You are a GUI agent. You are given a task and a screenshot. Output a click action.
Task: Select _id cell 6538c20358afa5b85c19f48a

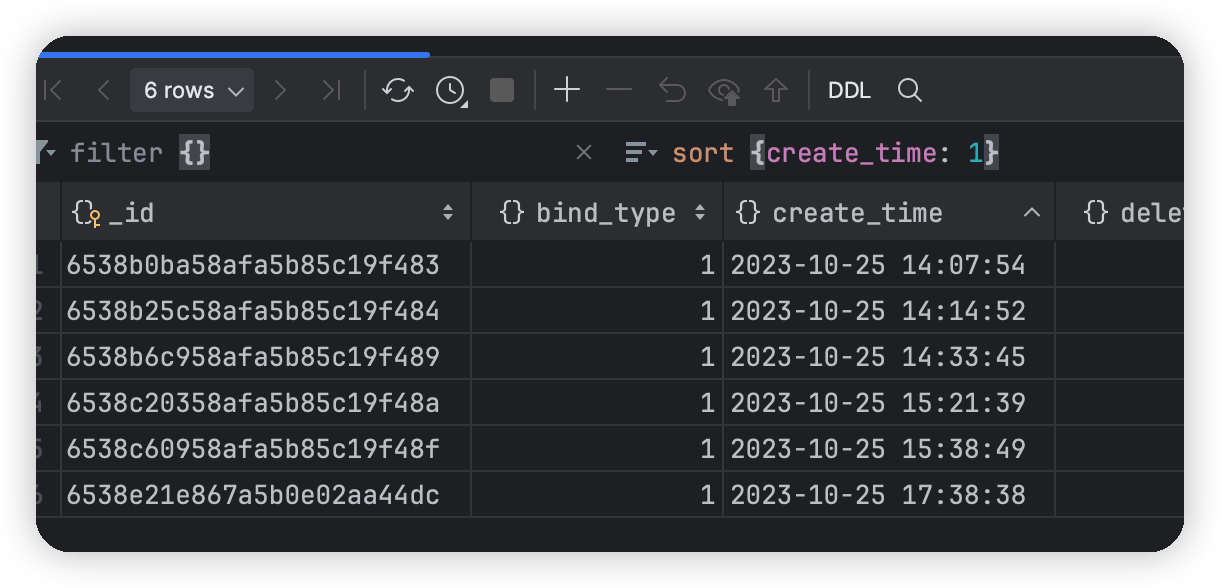coord(266,403)
